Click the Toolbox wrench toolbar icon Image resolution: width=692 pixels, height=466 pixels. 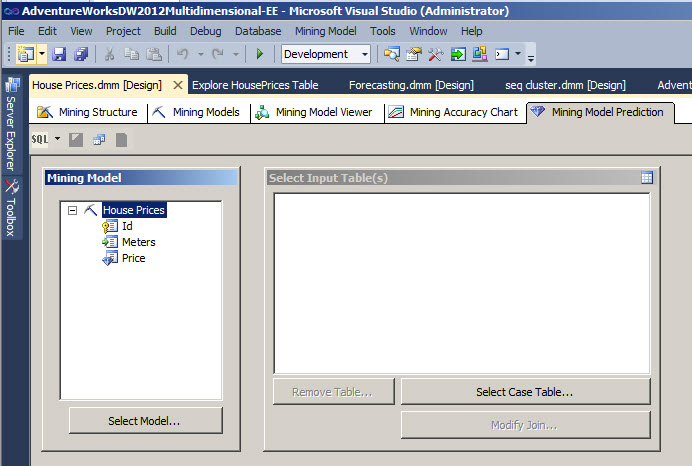click(436, 54)
